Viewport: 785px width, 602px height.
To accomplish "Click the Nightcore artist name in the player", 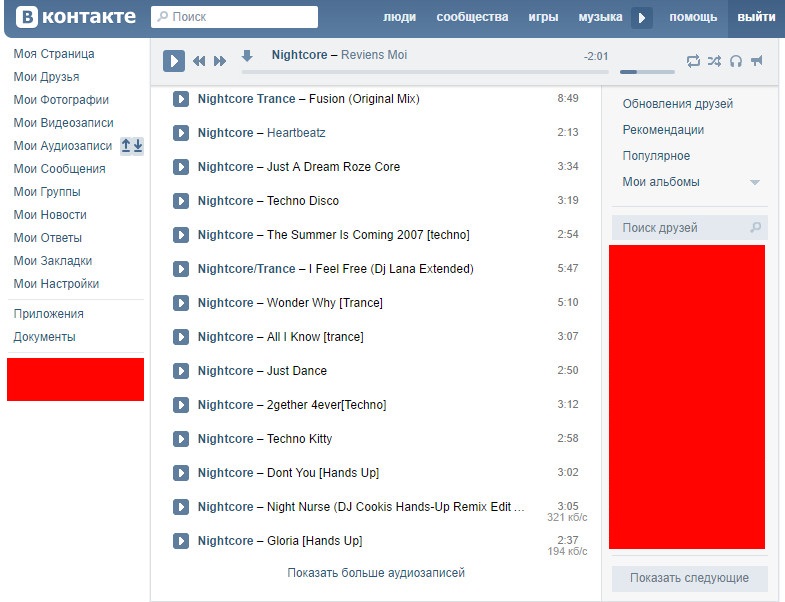I will (x=299, y=55).
